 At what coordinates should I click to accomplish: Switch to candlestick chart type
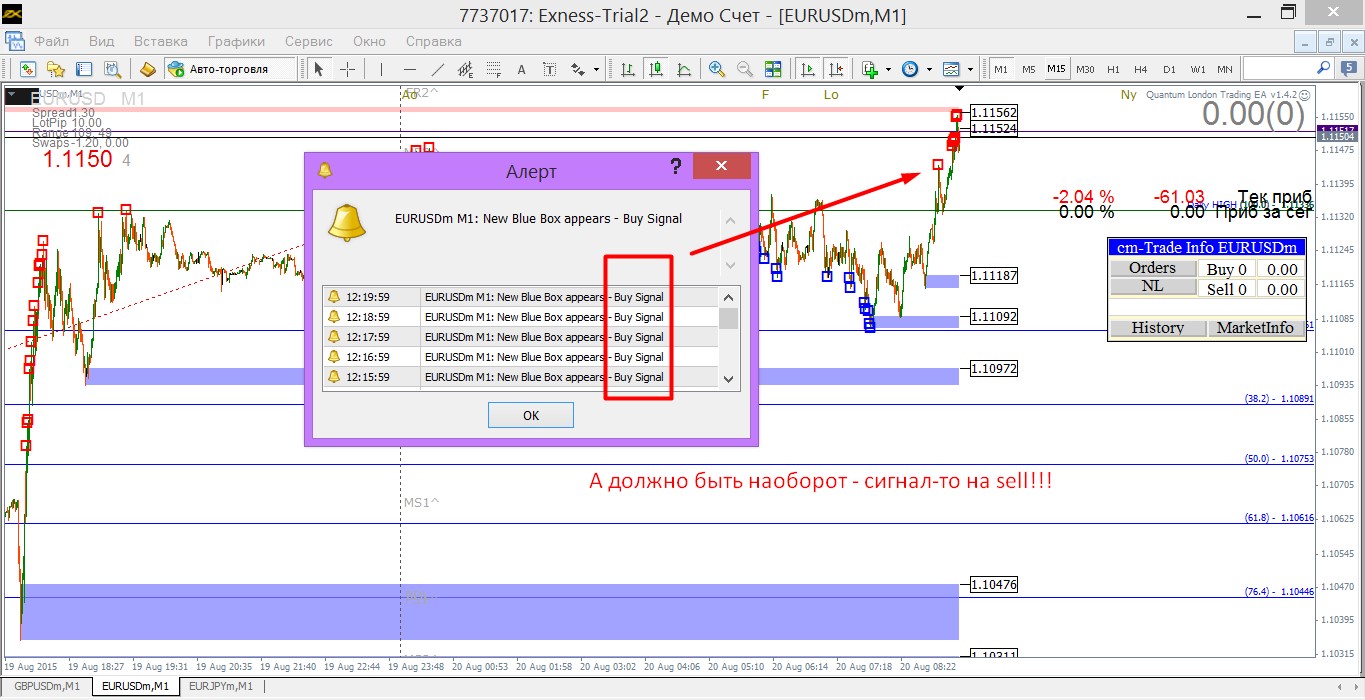[655, 69]
